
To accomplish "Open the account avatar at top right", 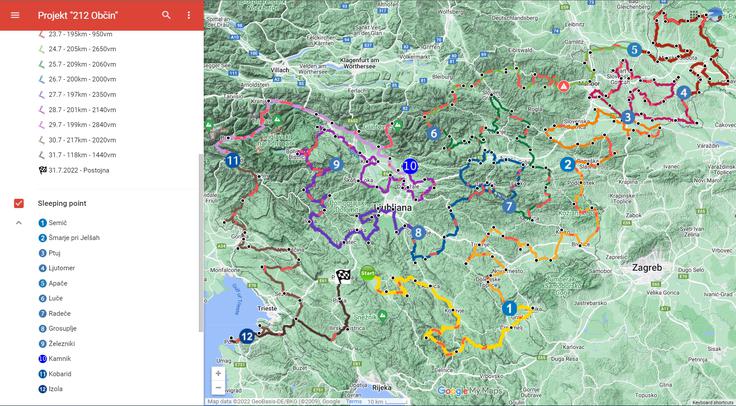I will (715, 15).
